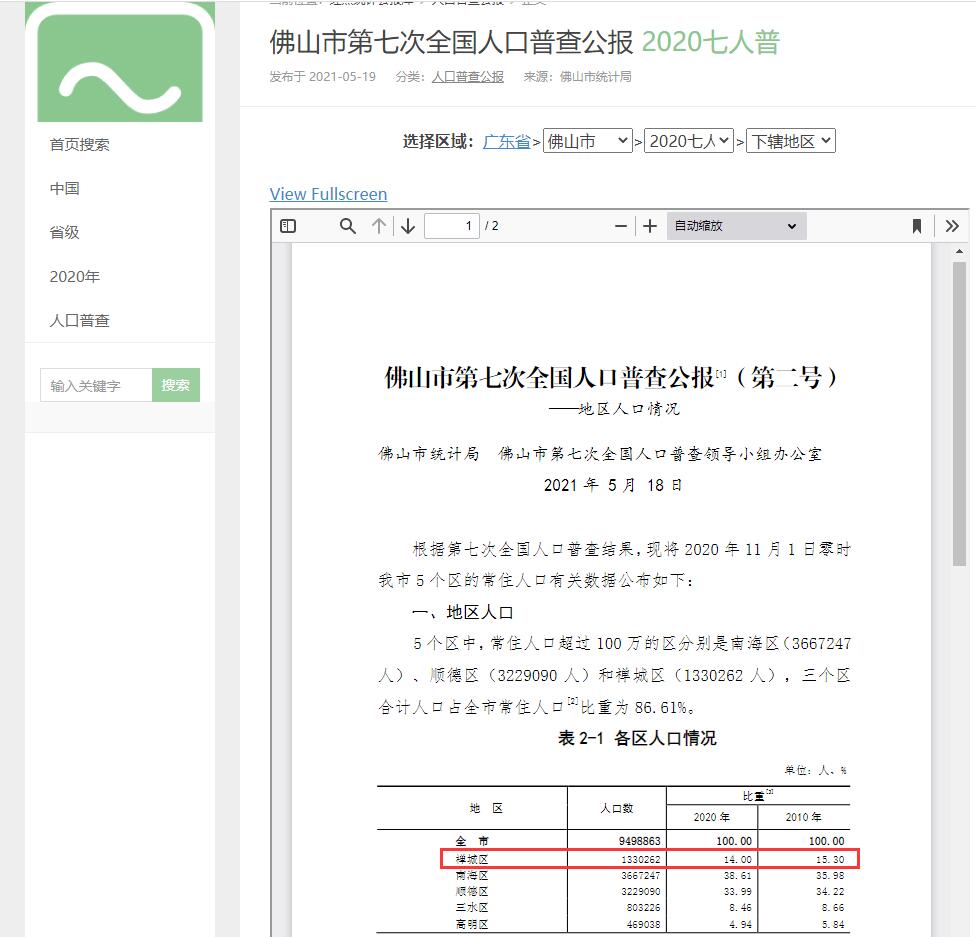Click the View Fullscreen link
The image size is (976, 937).
[328, 194]
